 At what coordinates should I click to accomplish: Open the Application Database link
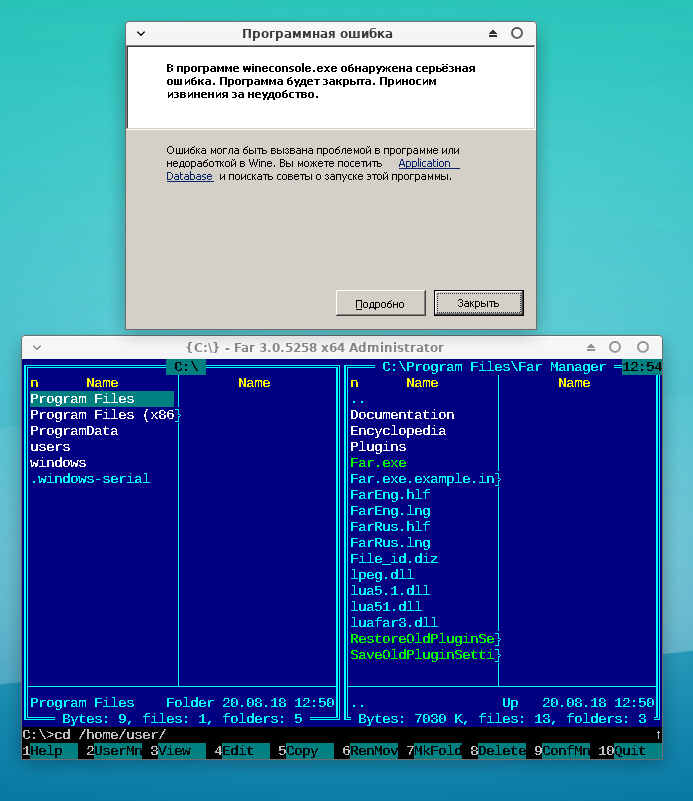428,163
